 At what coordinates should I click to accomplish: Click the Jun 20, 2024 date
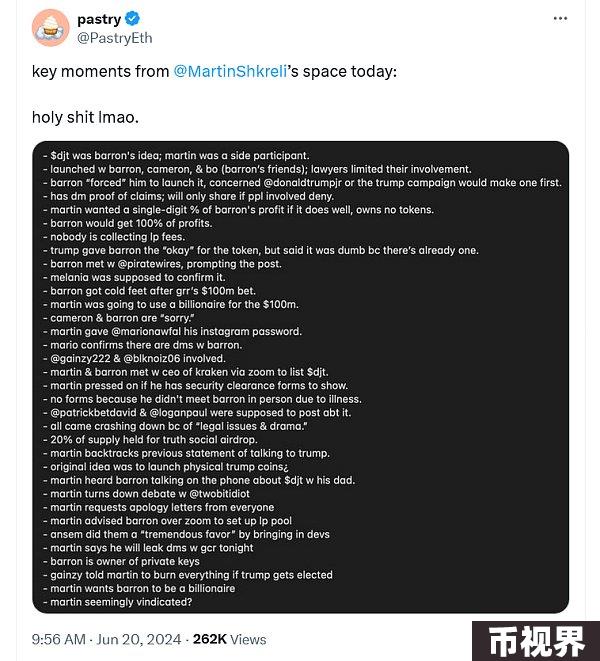tap(139, 639)
